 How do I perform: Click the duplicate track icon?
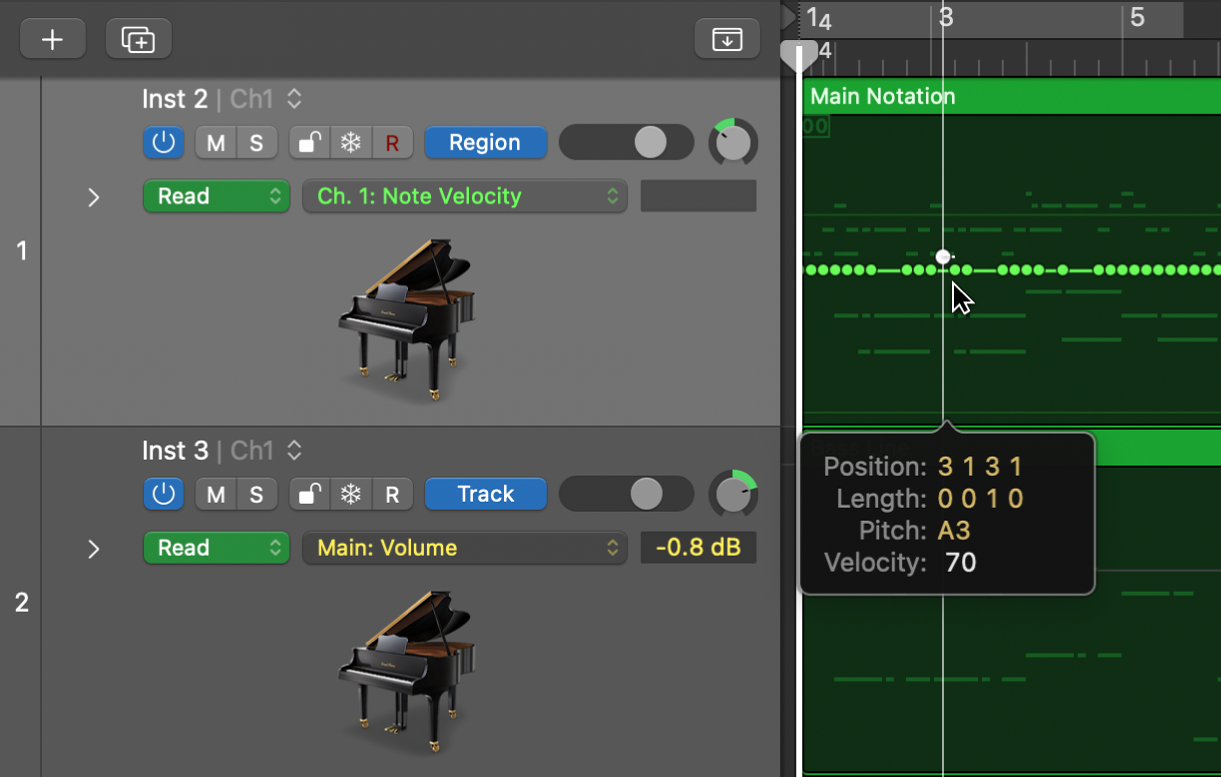point(138,38)
